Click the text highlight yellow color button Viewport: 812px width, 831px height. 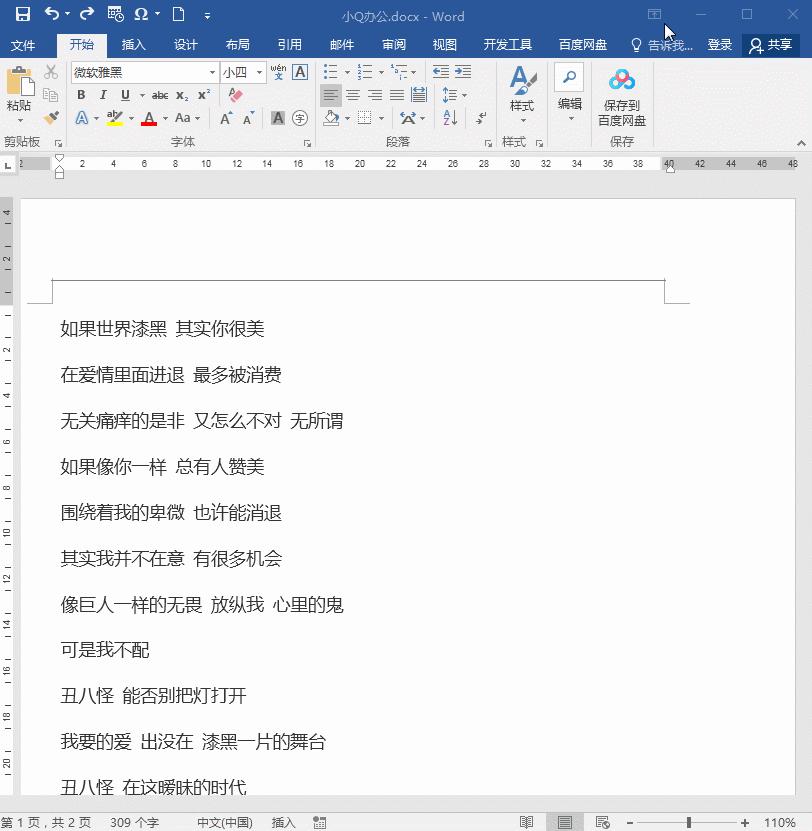[114, 118]
